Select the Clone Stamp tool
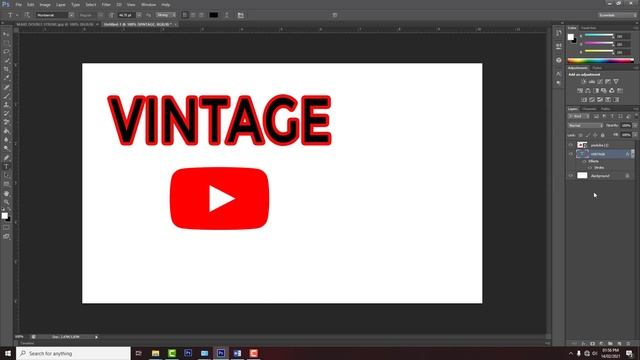 6,104
